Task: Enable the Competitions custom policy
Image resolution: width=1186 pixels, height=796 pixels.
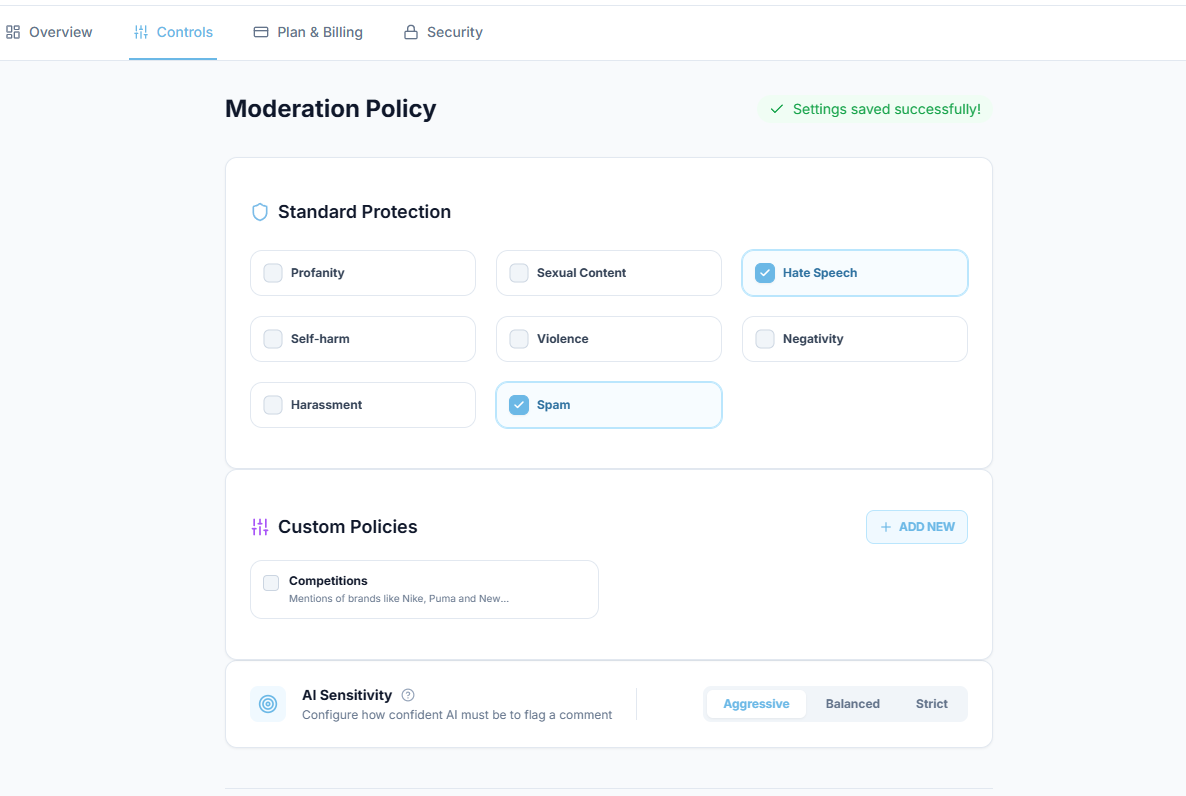Action: pyautogui.click(x=270, y=581)
